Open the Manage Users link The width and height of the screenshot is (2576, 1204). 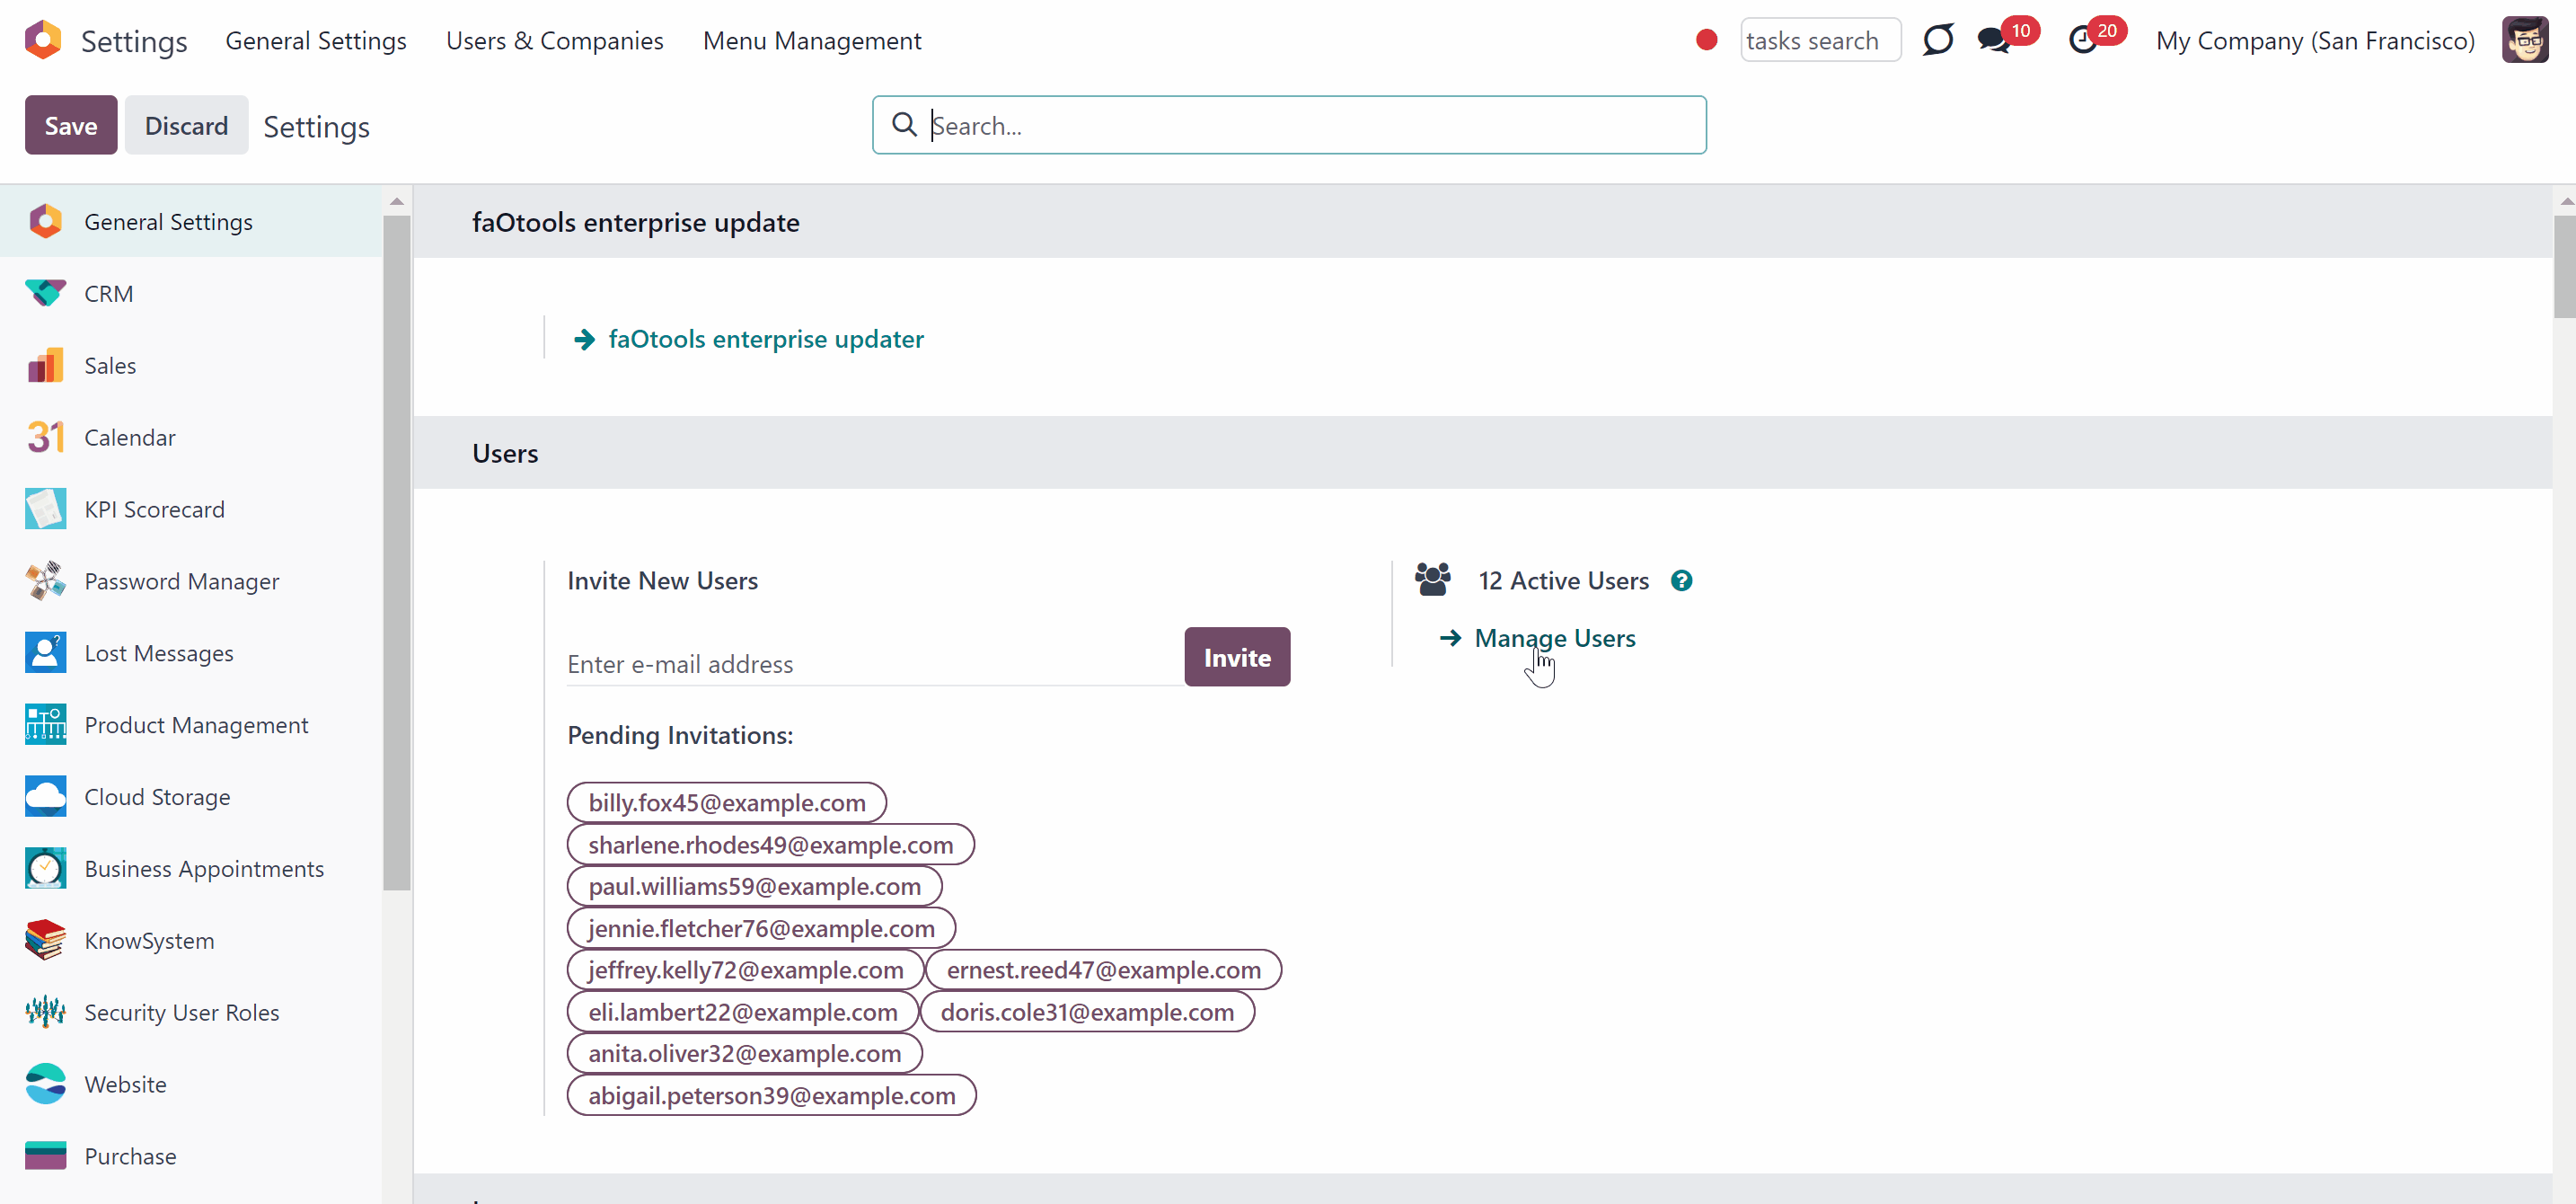tap(1555, 638)
